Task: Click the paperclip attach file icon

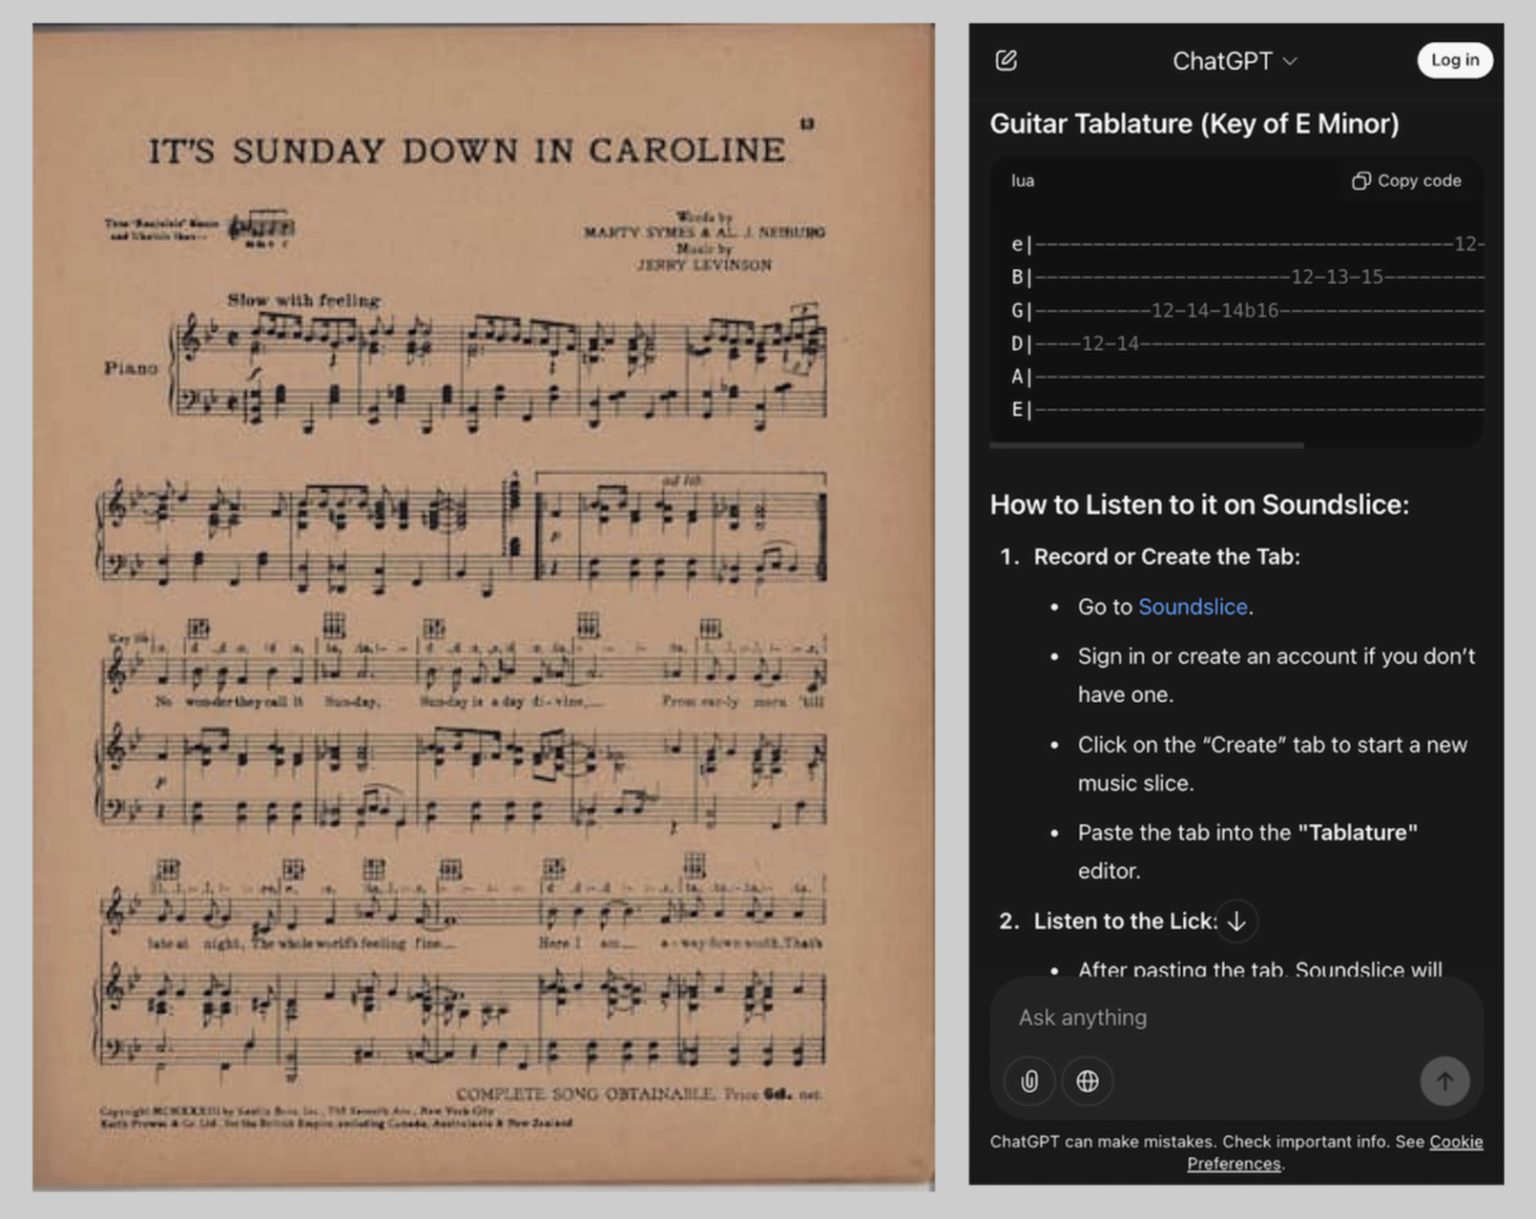Action: pos(1029,1081)
